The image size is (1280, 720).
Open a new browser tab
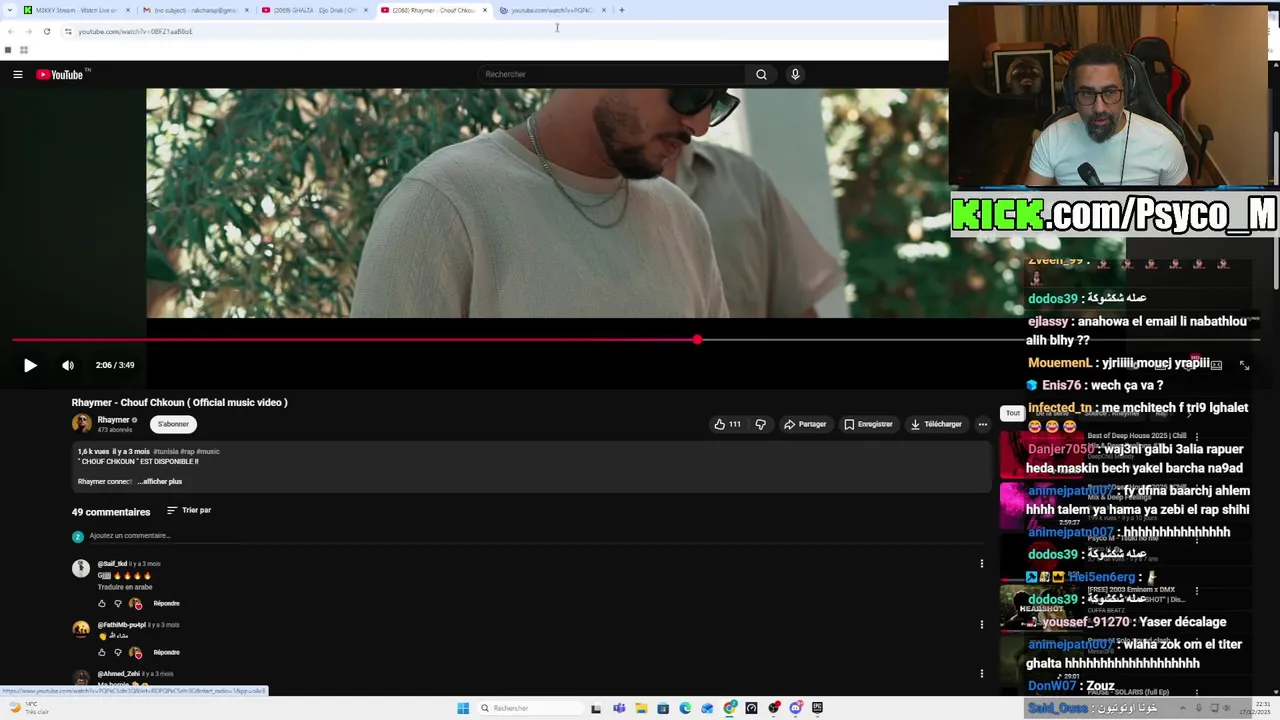click(x=621, y=10)
